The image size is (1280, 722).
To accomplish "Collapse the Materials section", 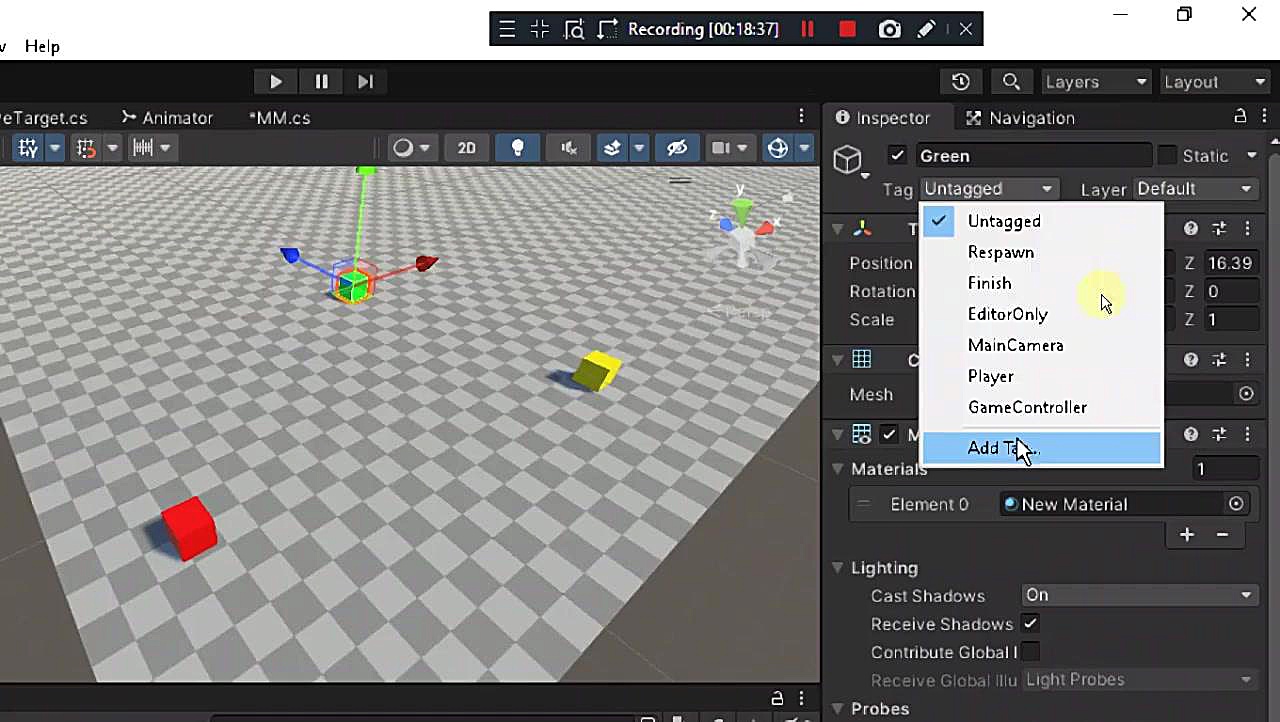I will [x=838, y=469].
